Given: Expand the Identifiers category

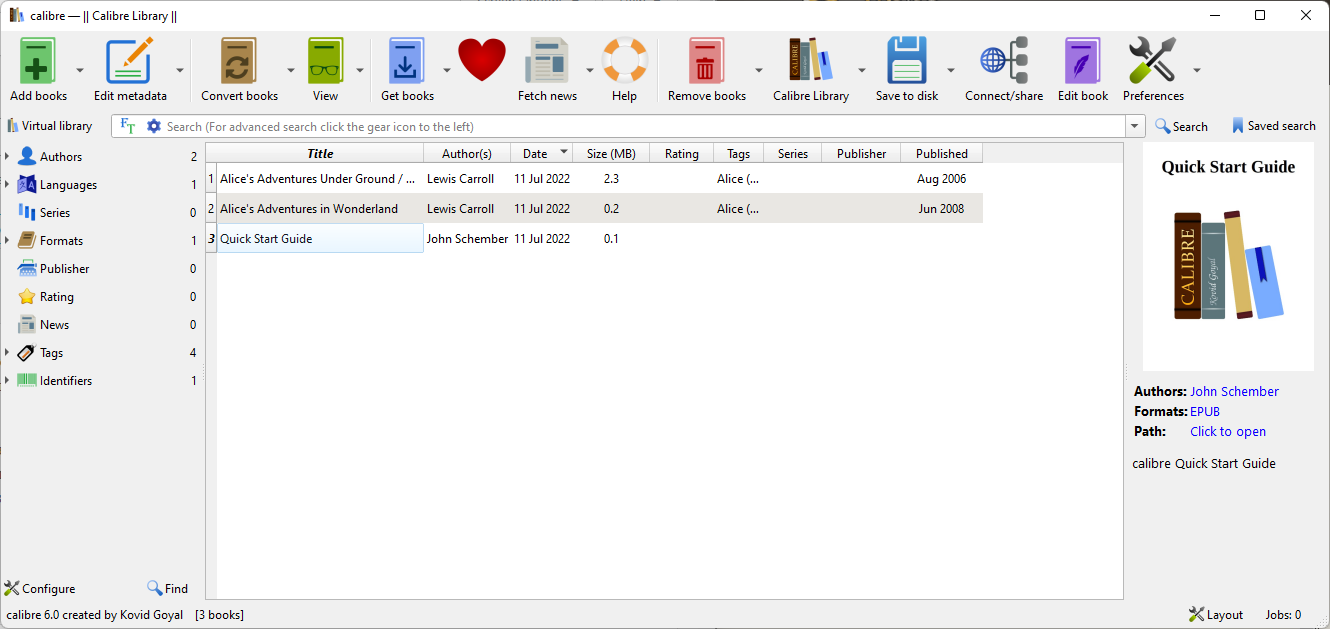Looking at the screenshot, I should tap(7, 381).
